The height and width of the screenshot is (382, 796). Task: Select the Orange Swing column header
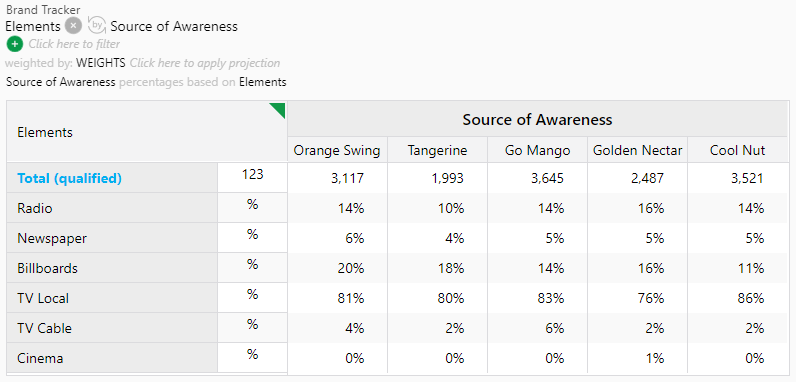[x=337, y=150]
